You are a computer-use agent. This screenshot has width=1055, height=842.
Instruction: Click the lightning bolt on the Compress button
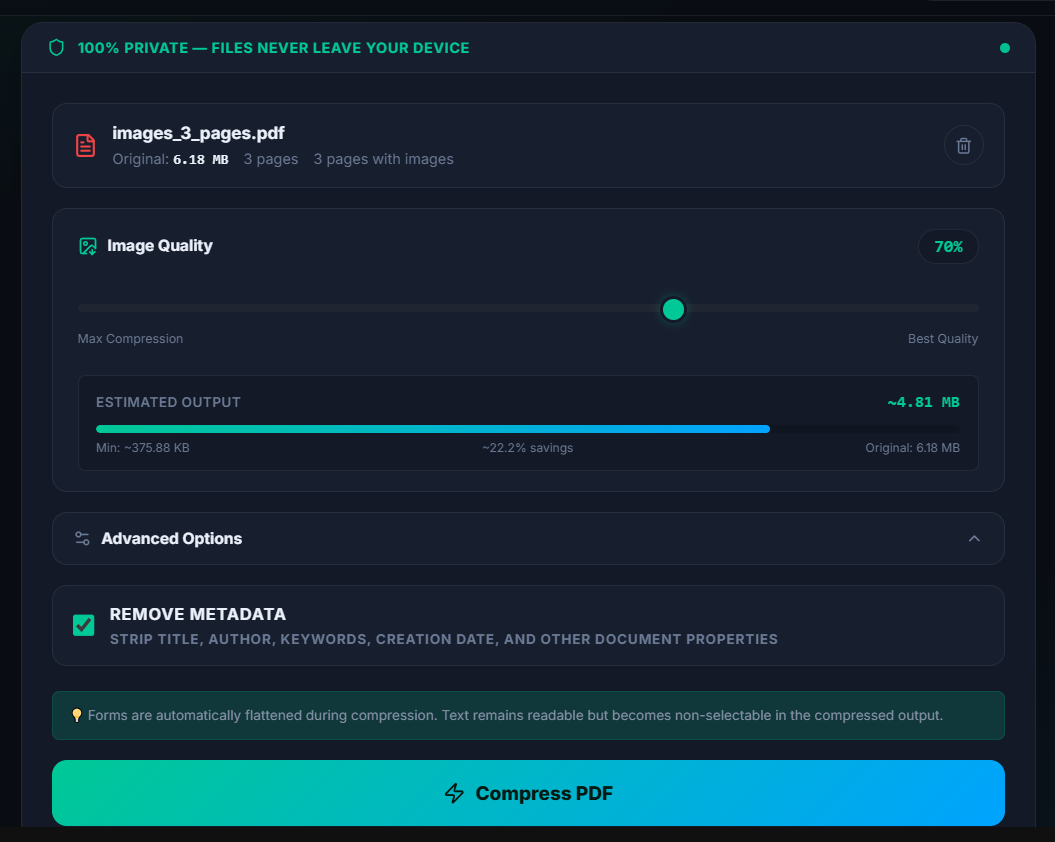454,793
